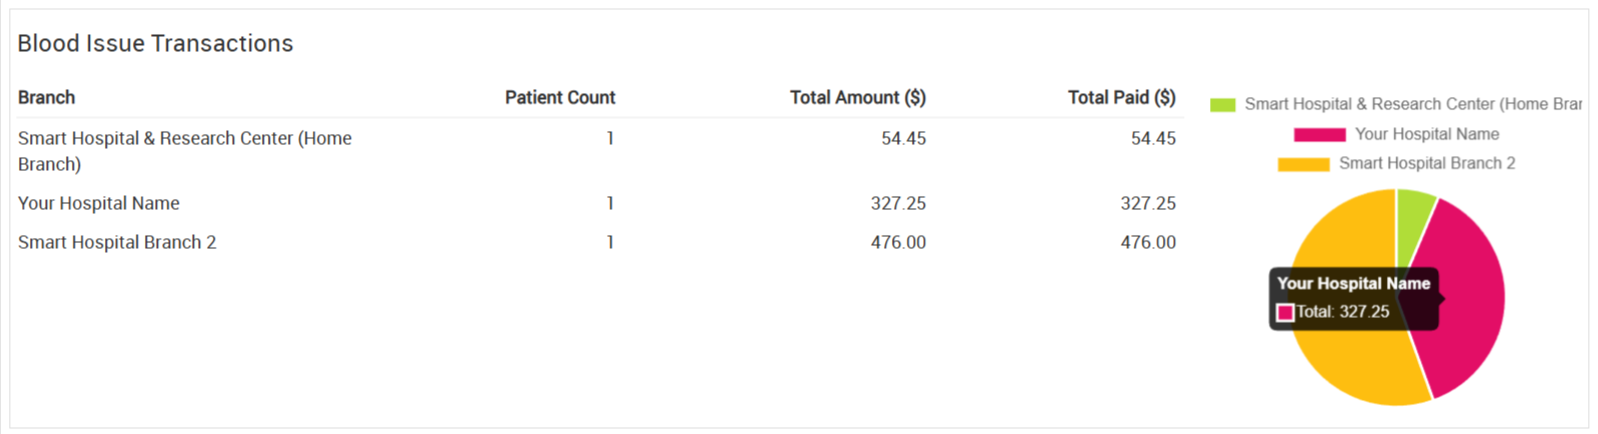Click the Blood Issue Transactions heading

click(155, 43)
